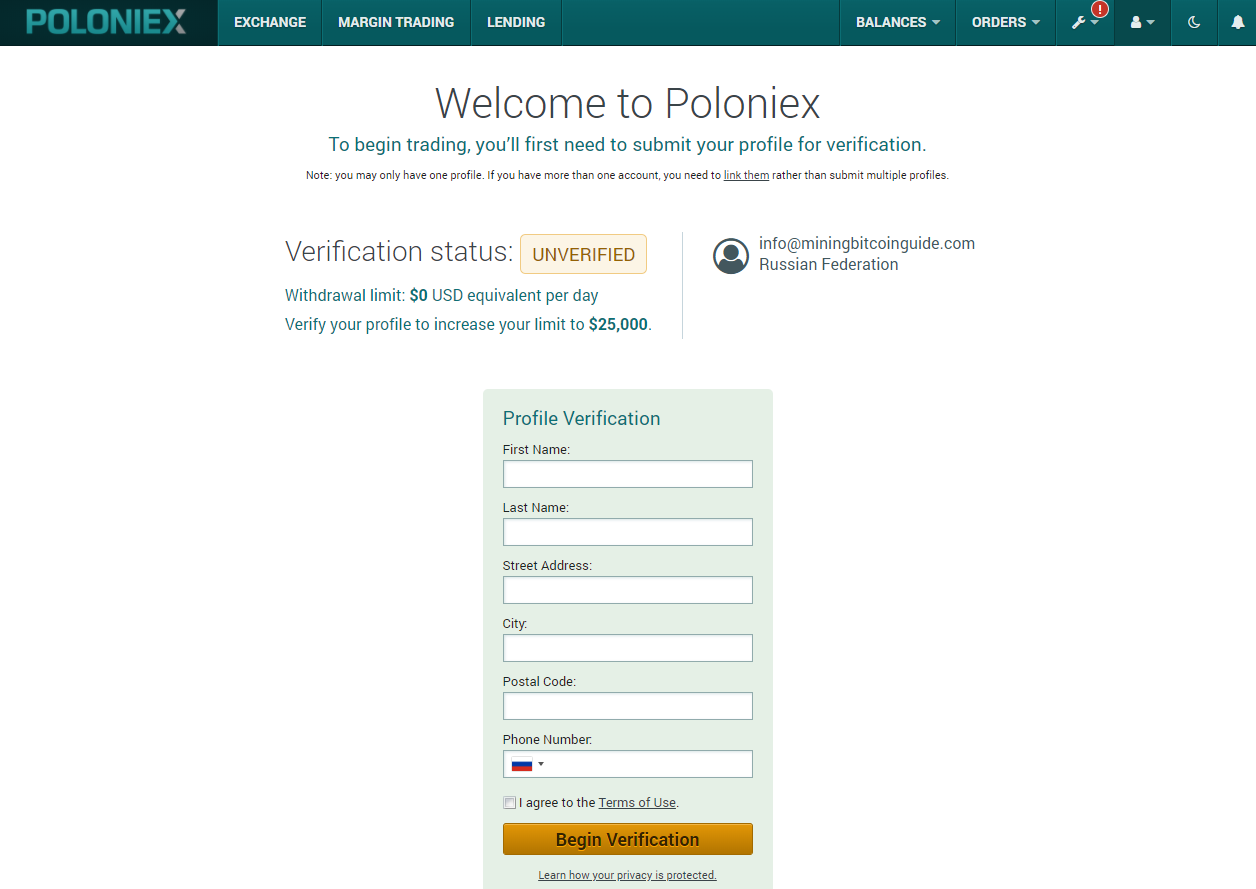Click the First Name input field
Viewport: 1256px width, 889px height.
(628, 474)
